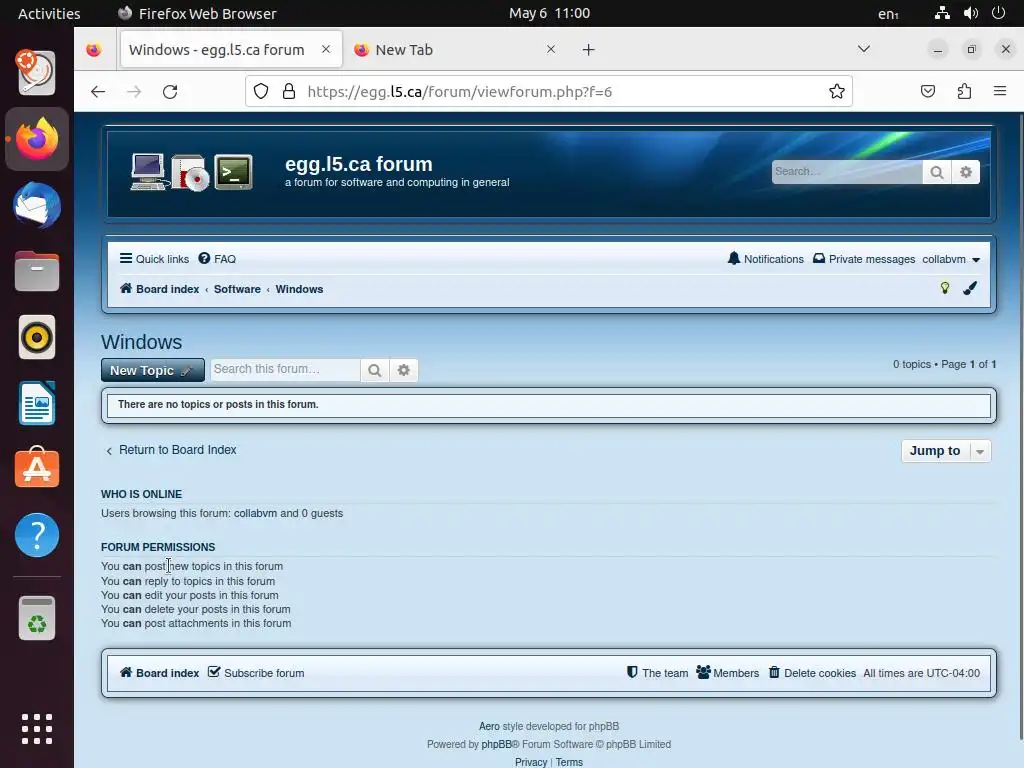Open system status menu power icon
The image size is (1024, 768).
(x=998, y=13)
